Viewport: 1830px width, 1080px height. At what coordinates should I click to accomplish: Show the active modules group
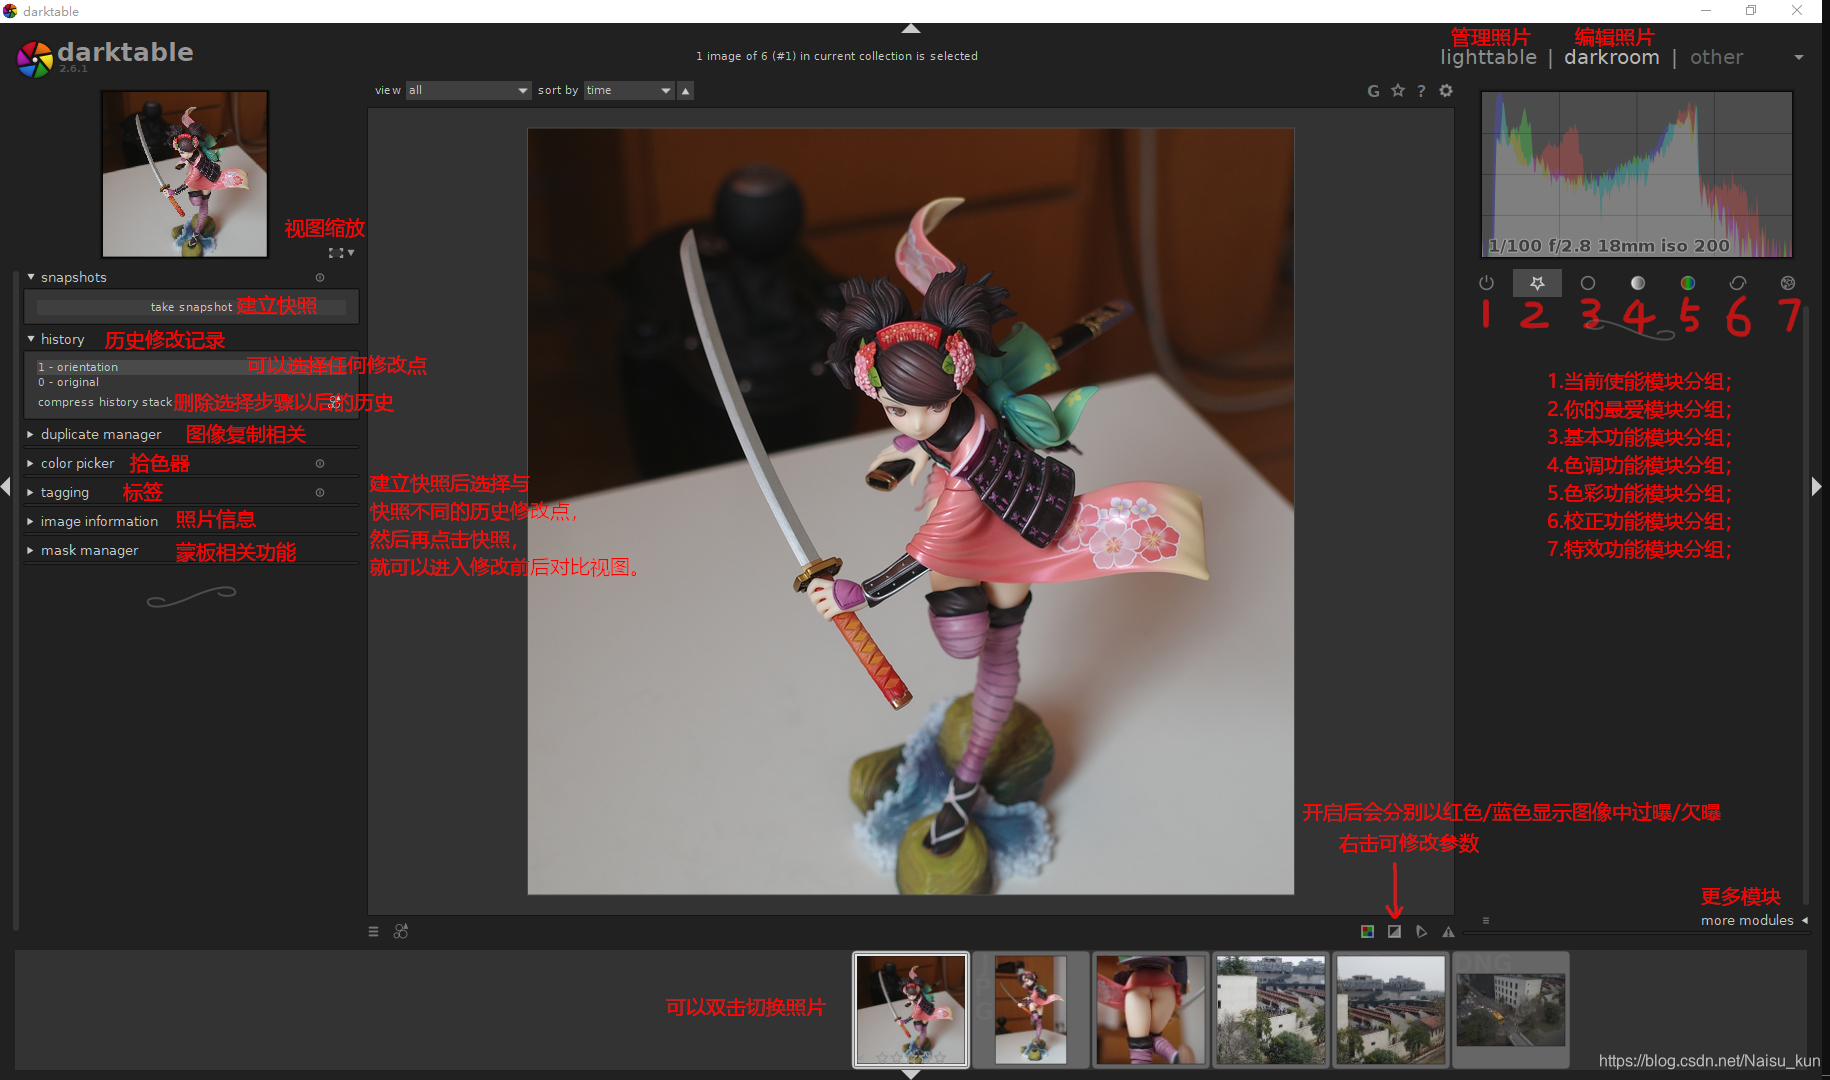tap(1486, 283)
